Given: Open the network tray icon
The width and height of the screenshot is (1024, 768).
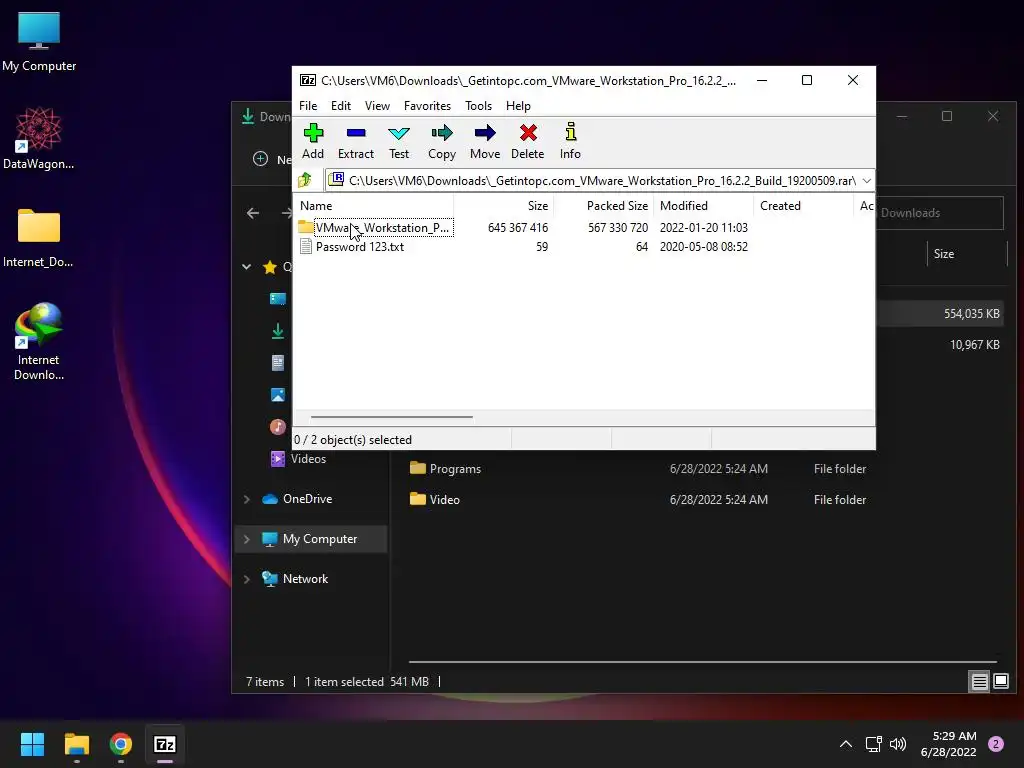Looking at the screenshot, I should point(874,744).
